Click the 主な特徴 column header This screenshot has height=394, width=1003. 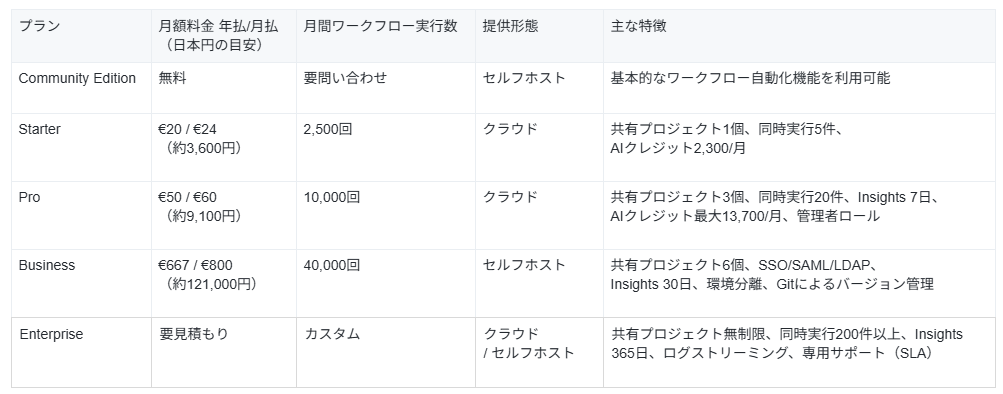tap(799, 36)
